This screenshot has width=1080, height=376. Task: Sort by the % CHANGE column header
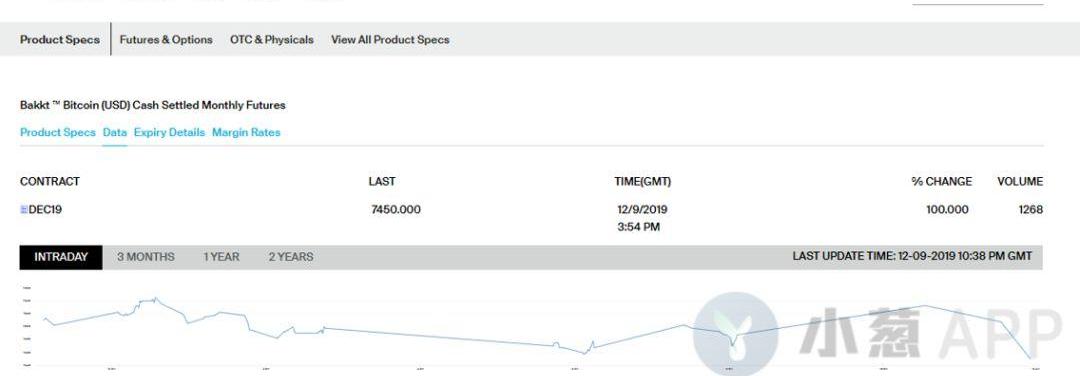coord(942,182)
